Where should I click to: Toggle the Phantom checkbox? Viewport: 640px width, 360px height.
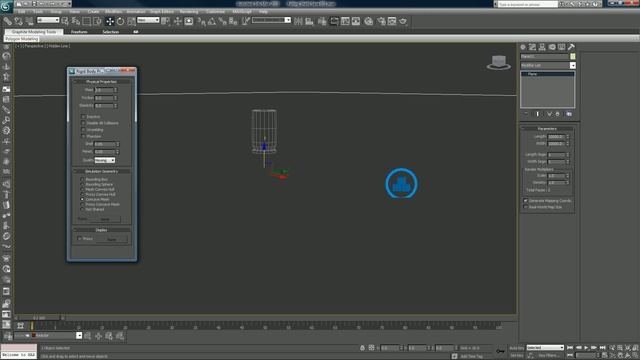click(x=83, y=136)
